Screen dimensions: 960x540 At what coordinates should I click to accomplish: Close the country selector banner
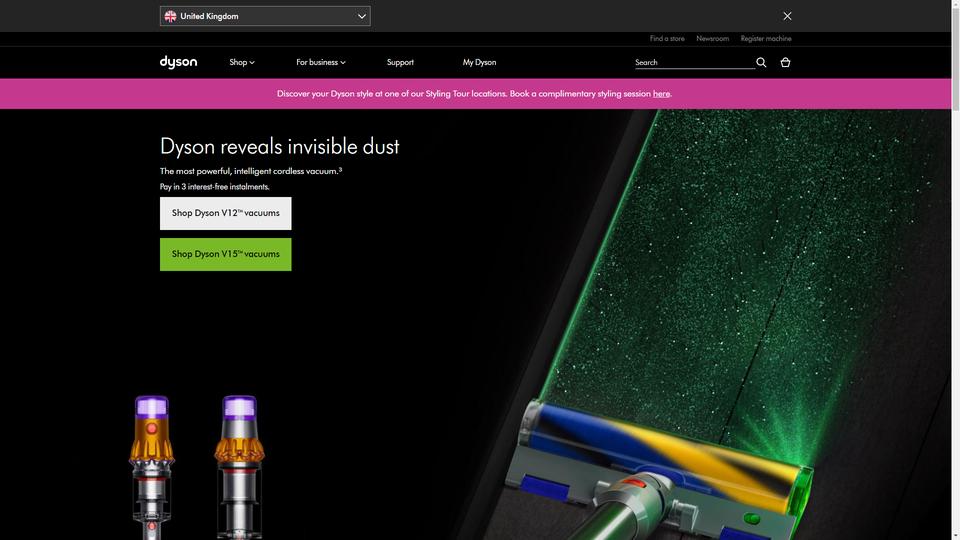[x=787, y=16]
